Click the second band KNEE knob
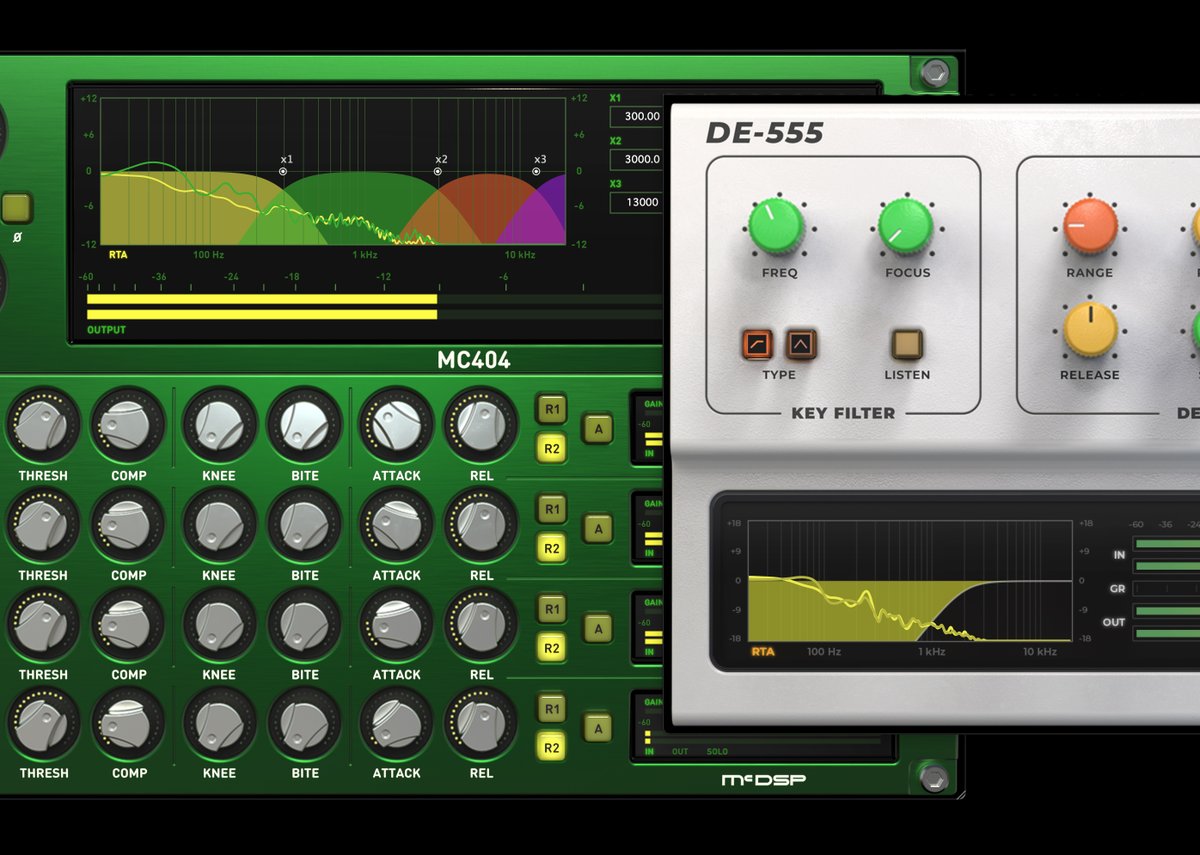Screen dimensions: 1200x855 [x=219, y=525]
